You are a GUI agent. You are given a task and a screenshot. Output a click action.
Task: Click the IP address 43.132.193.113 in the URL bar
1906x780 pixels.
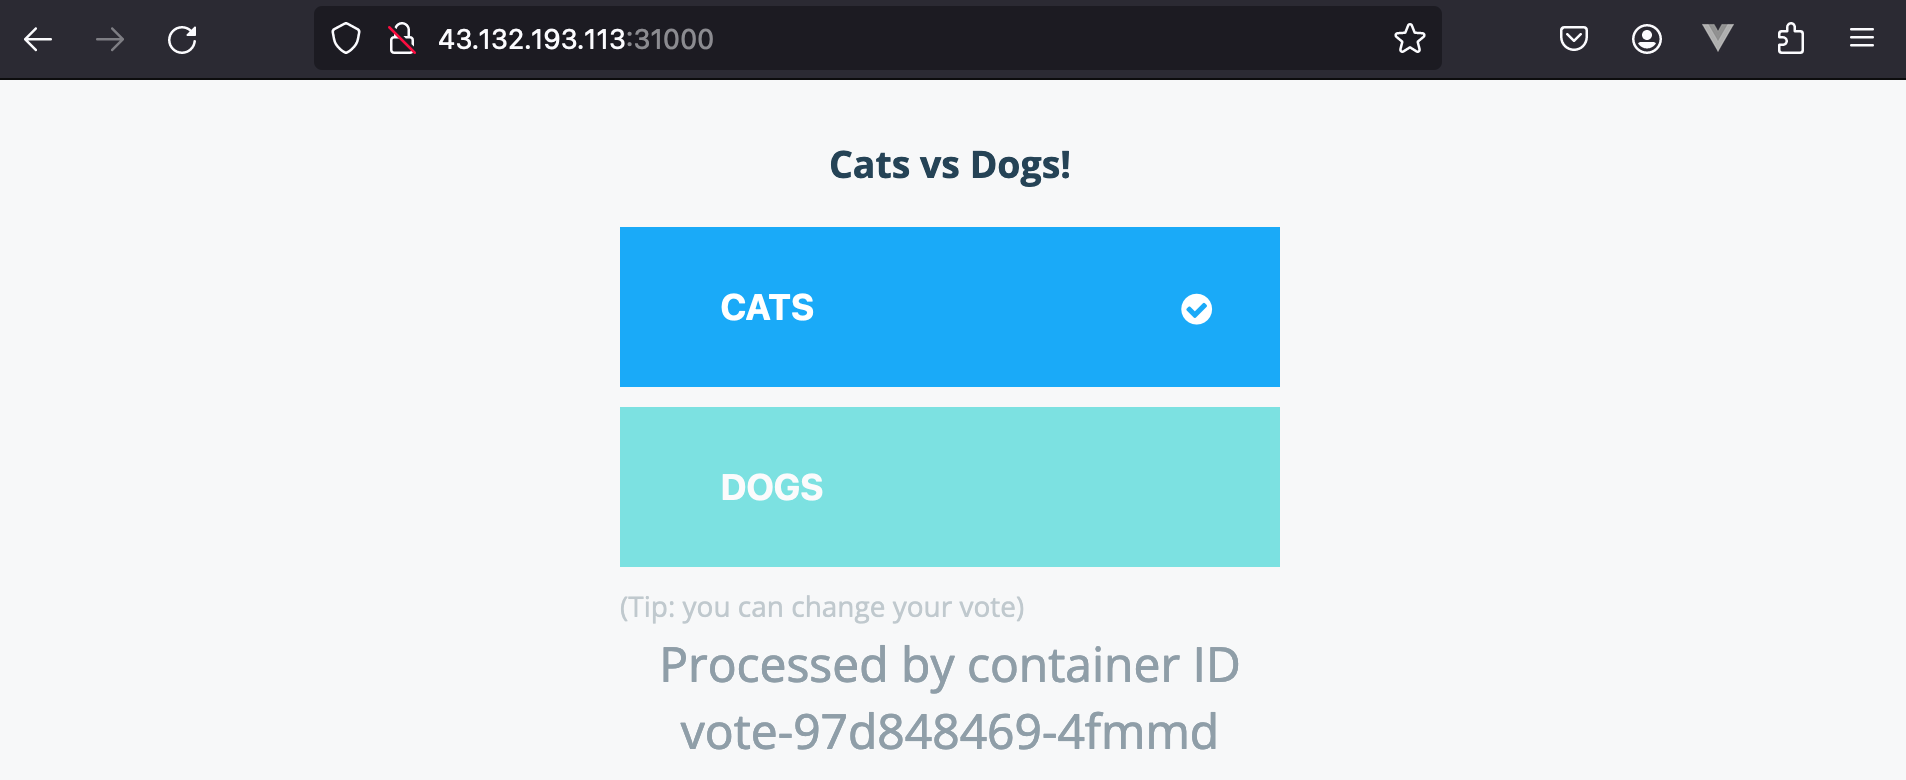[x=532, y=39]
